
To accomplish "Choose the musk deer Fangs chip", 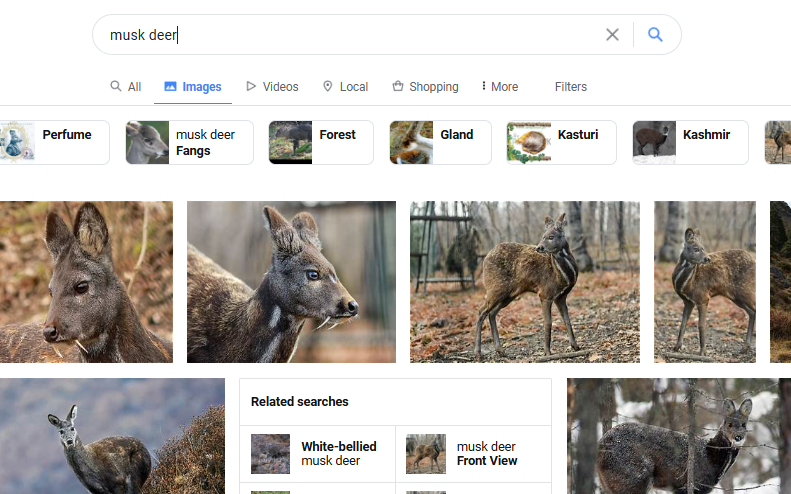I will pos(190,142).
